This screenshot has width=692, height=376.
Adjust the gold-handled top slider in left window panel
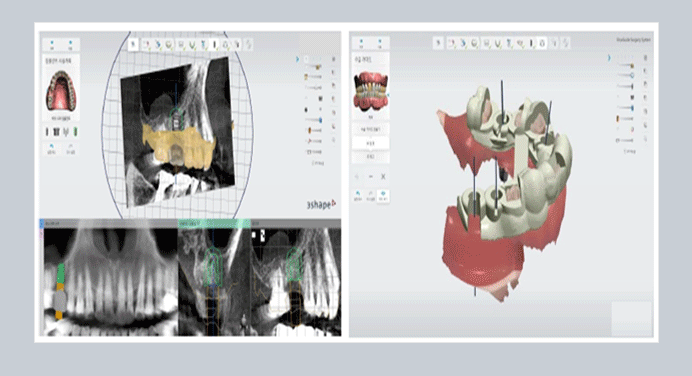click(x=313, y=67)
